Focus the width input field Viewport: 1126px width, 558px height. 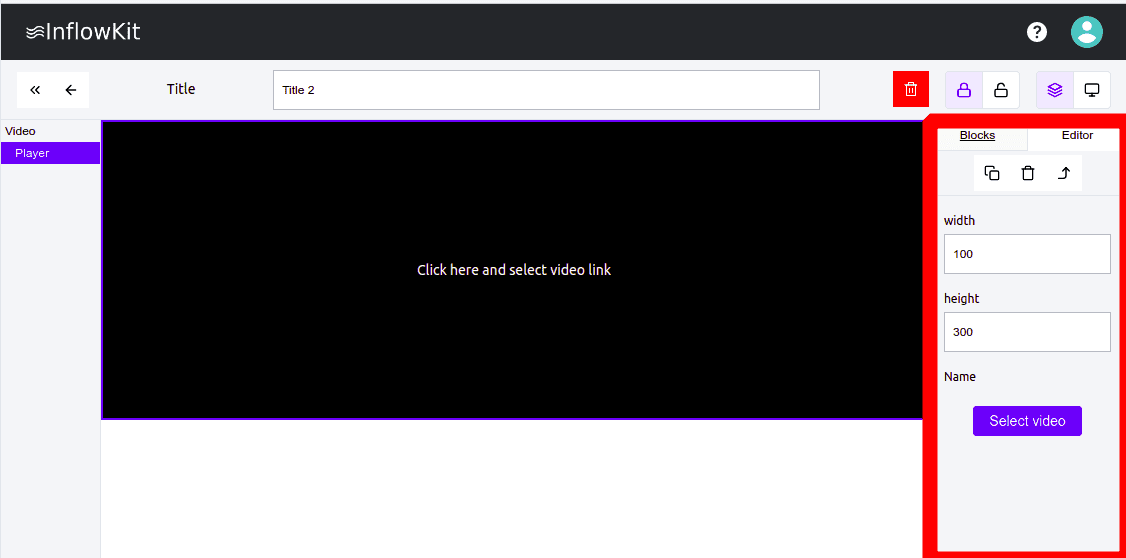[1027, 254]
